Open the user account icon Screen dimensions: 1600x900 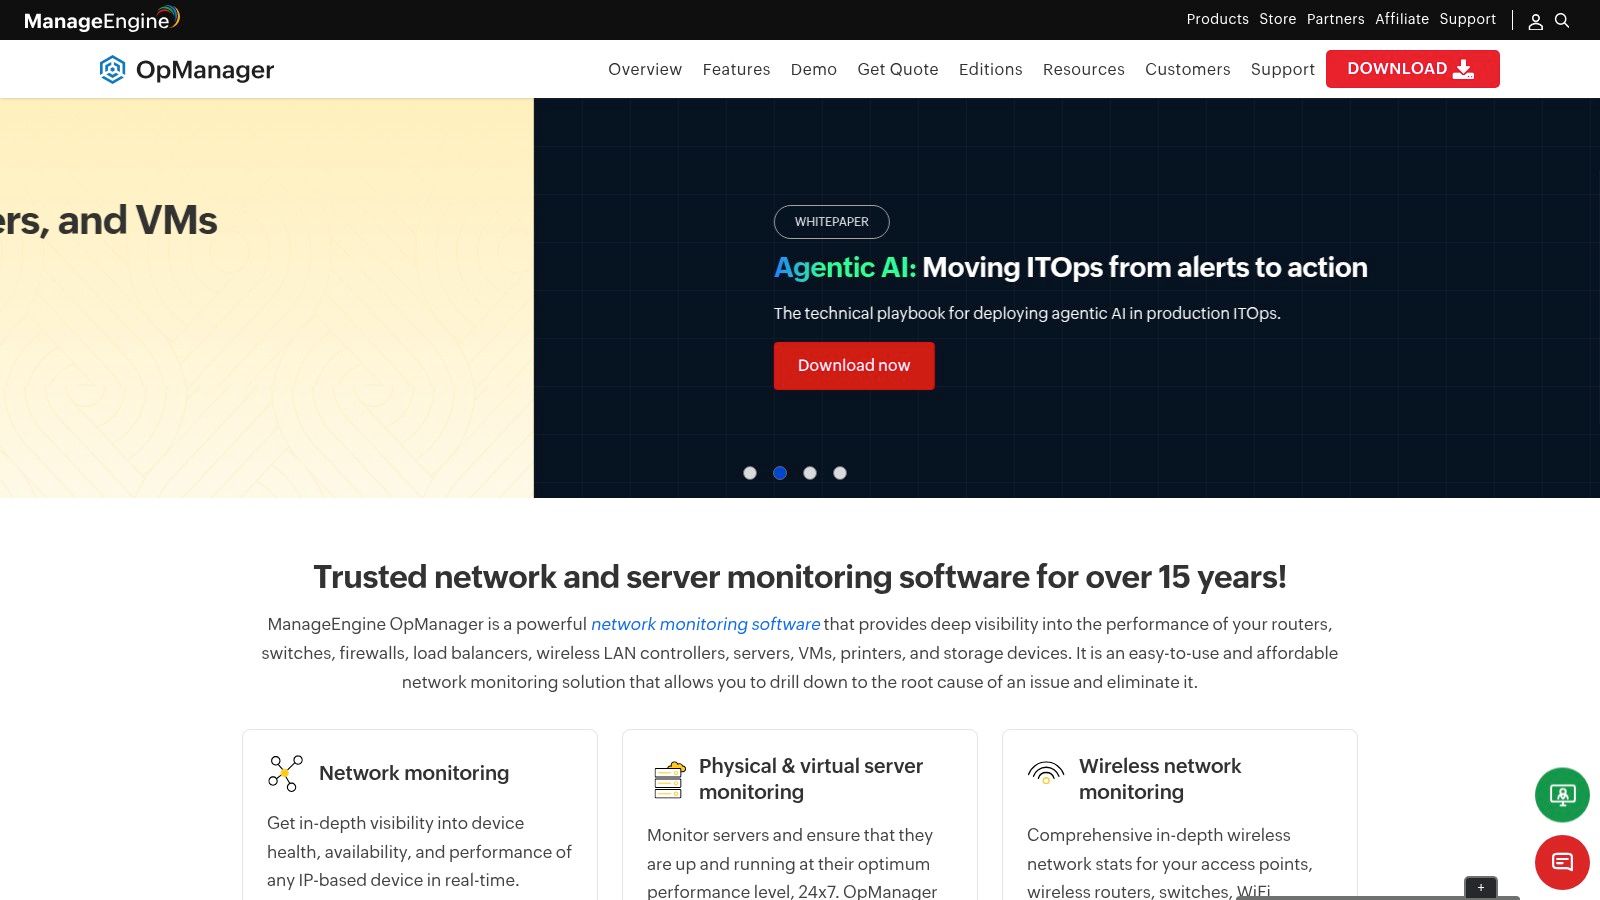1535,21
